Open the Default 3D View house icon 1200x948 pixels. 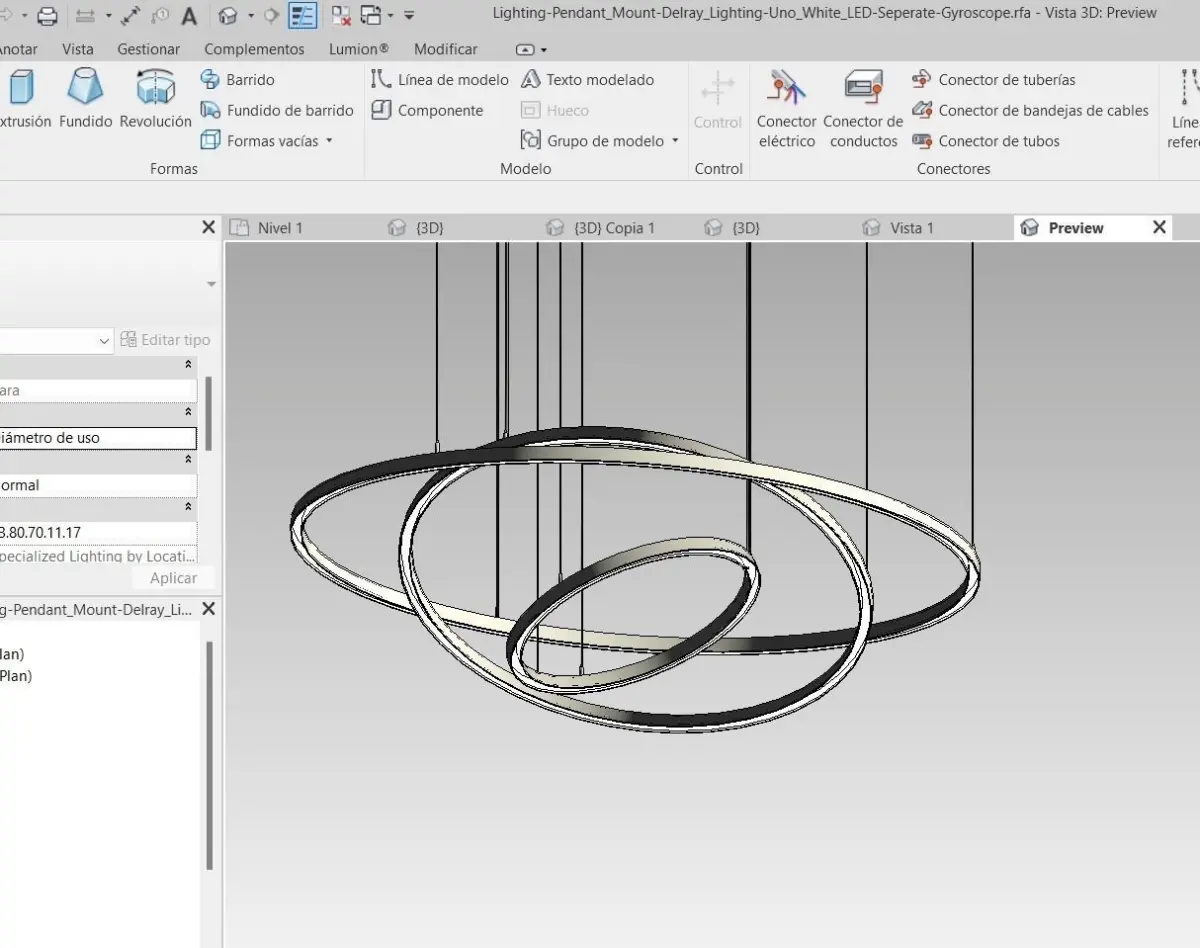tap(229, 16)
